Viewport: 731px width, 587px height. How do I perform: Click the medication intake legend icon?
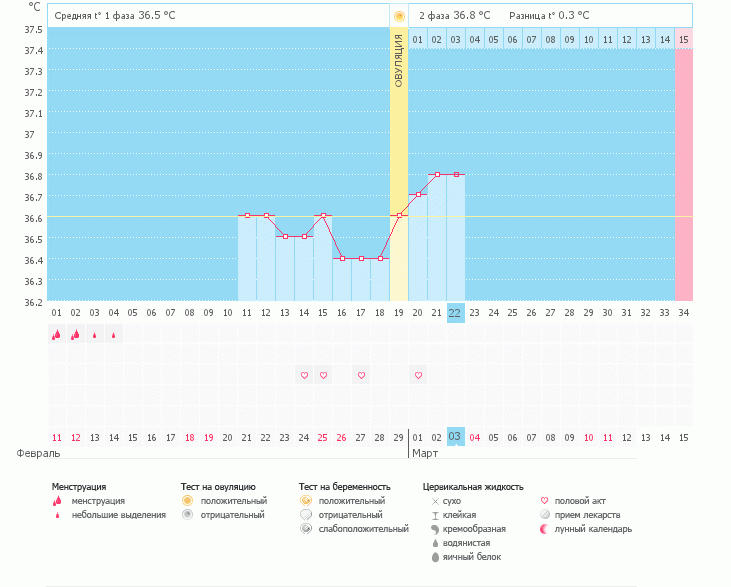click(x=545, y=515)
